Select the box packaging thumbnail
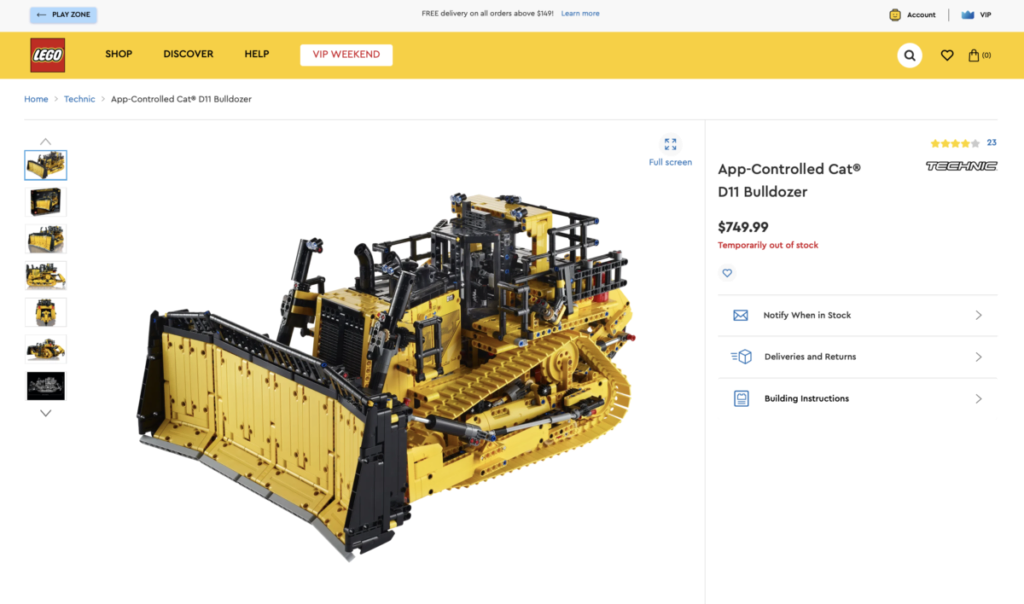The width and height of the screenshot is (1024, 604). click(x=45, y=202)
